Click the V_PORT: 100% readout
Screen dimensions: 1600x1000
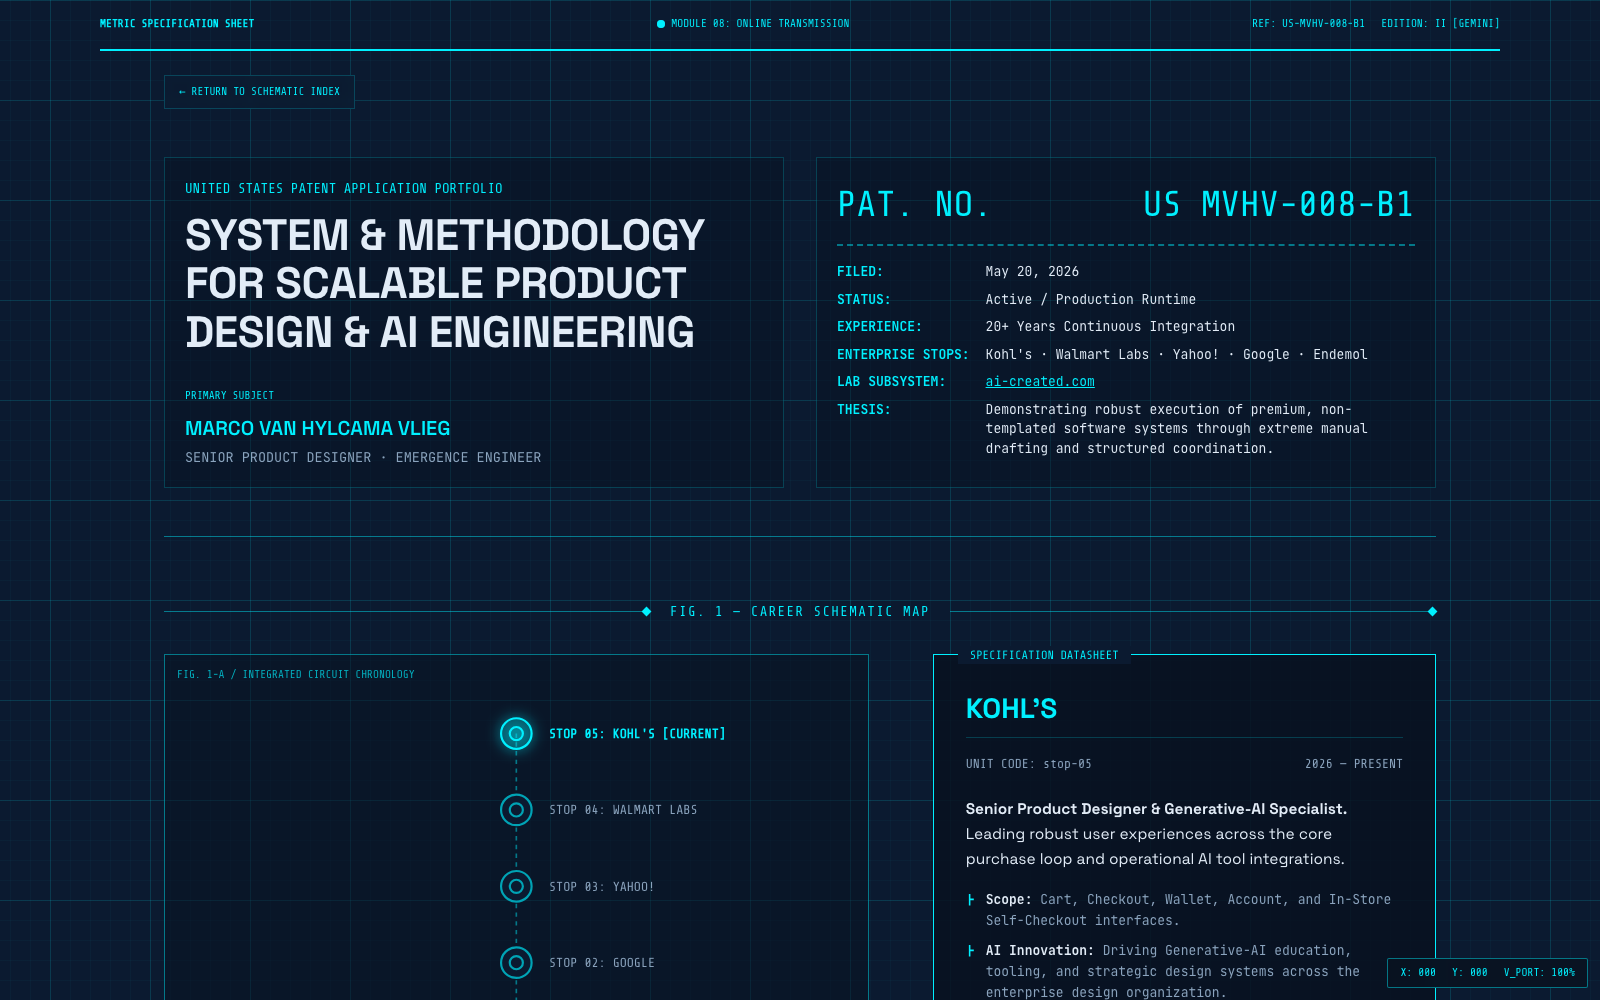[x=1539, y=973]
